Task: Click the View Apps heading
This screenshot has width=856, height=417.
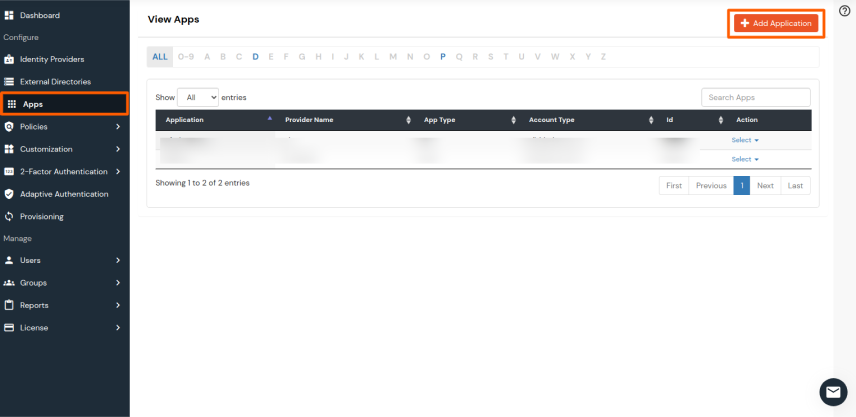Action: point(174,20)
